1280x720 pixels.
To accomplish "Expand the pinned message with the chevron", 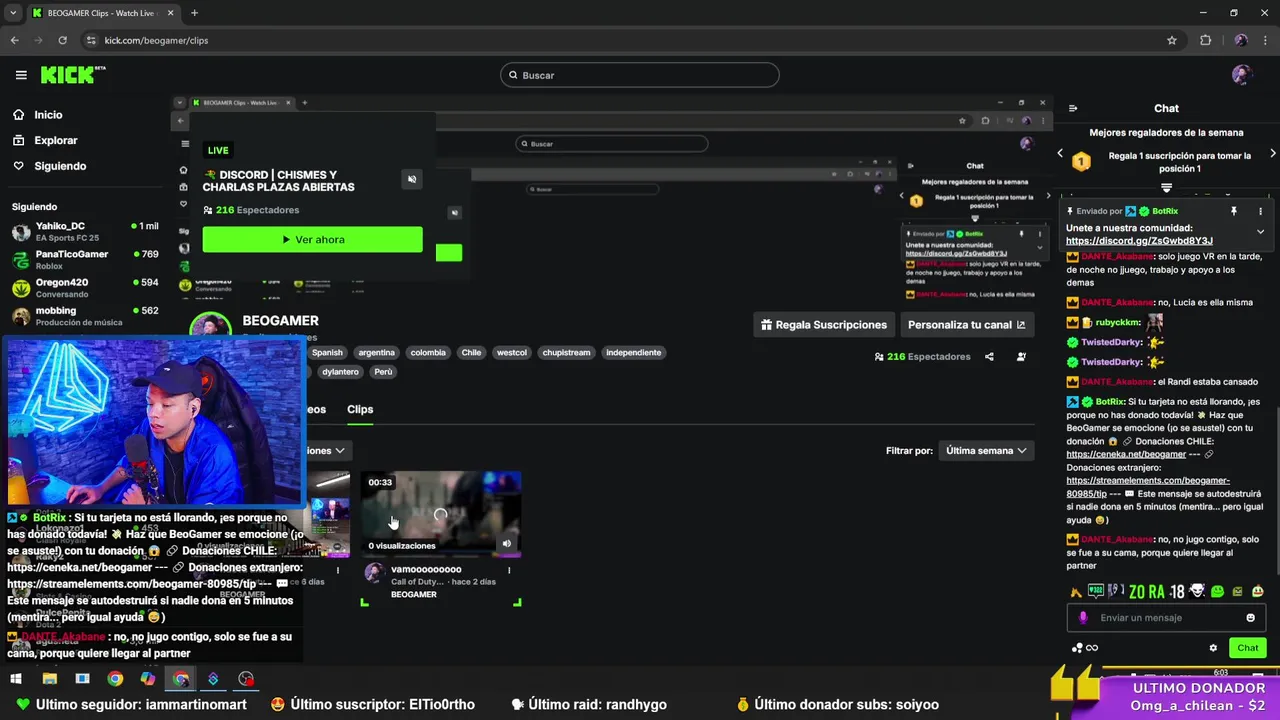I will (x=1260, y=232).
